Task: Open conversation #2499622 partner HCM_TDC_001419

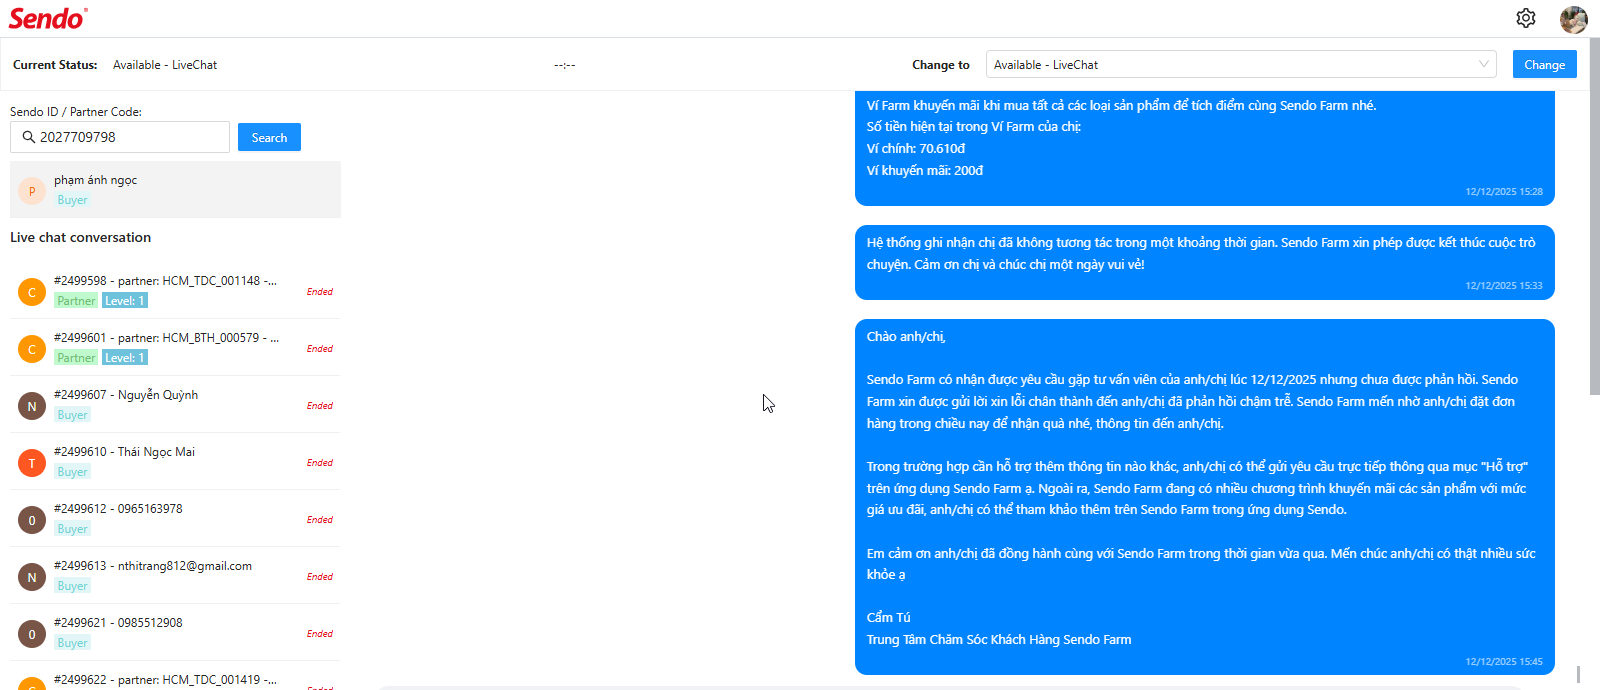Action: 175,678
